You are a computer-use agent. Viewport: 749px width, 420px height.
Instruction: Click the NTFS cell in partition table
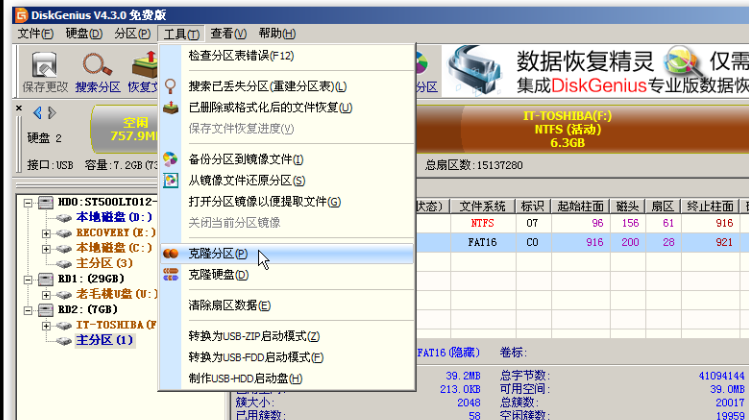pyautogui.click(x=482, y=223)
